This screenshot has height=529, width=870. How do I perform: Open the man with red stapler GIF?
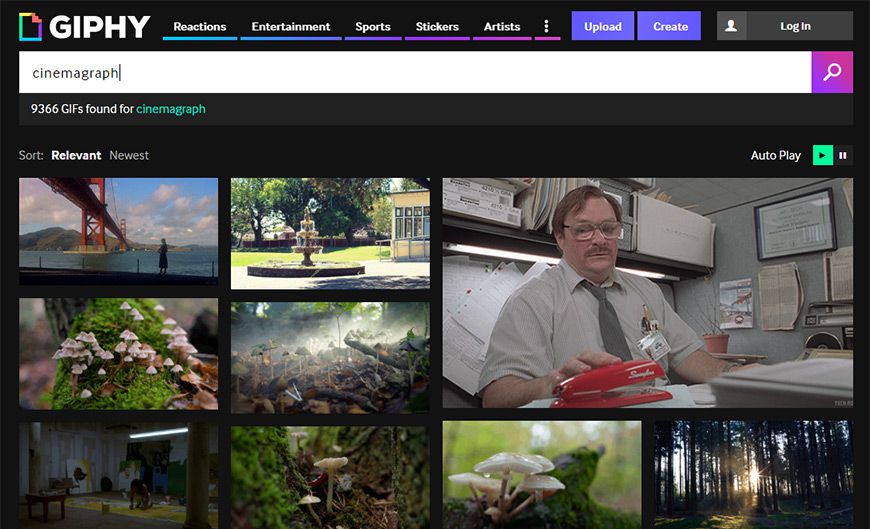(648, 293)
